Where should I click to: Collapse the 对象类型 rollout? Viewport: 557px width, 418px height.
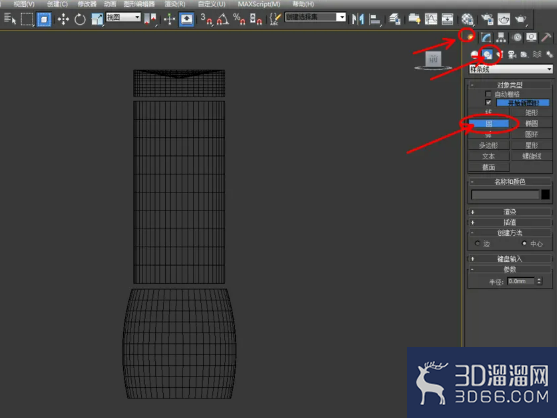[x=510, y=85]
